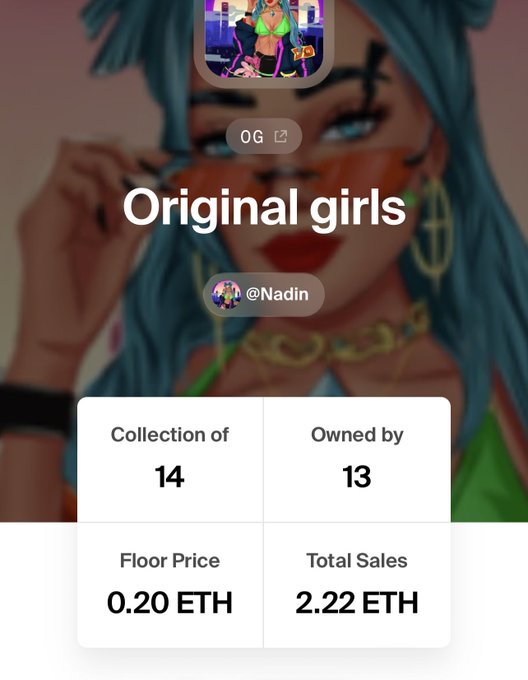Select the Total Sales stat card

[357, 585]
